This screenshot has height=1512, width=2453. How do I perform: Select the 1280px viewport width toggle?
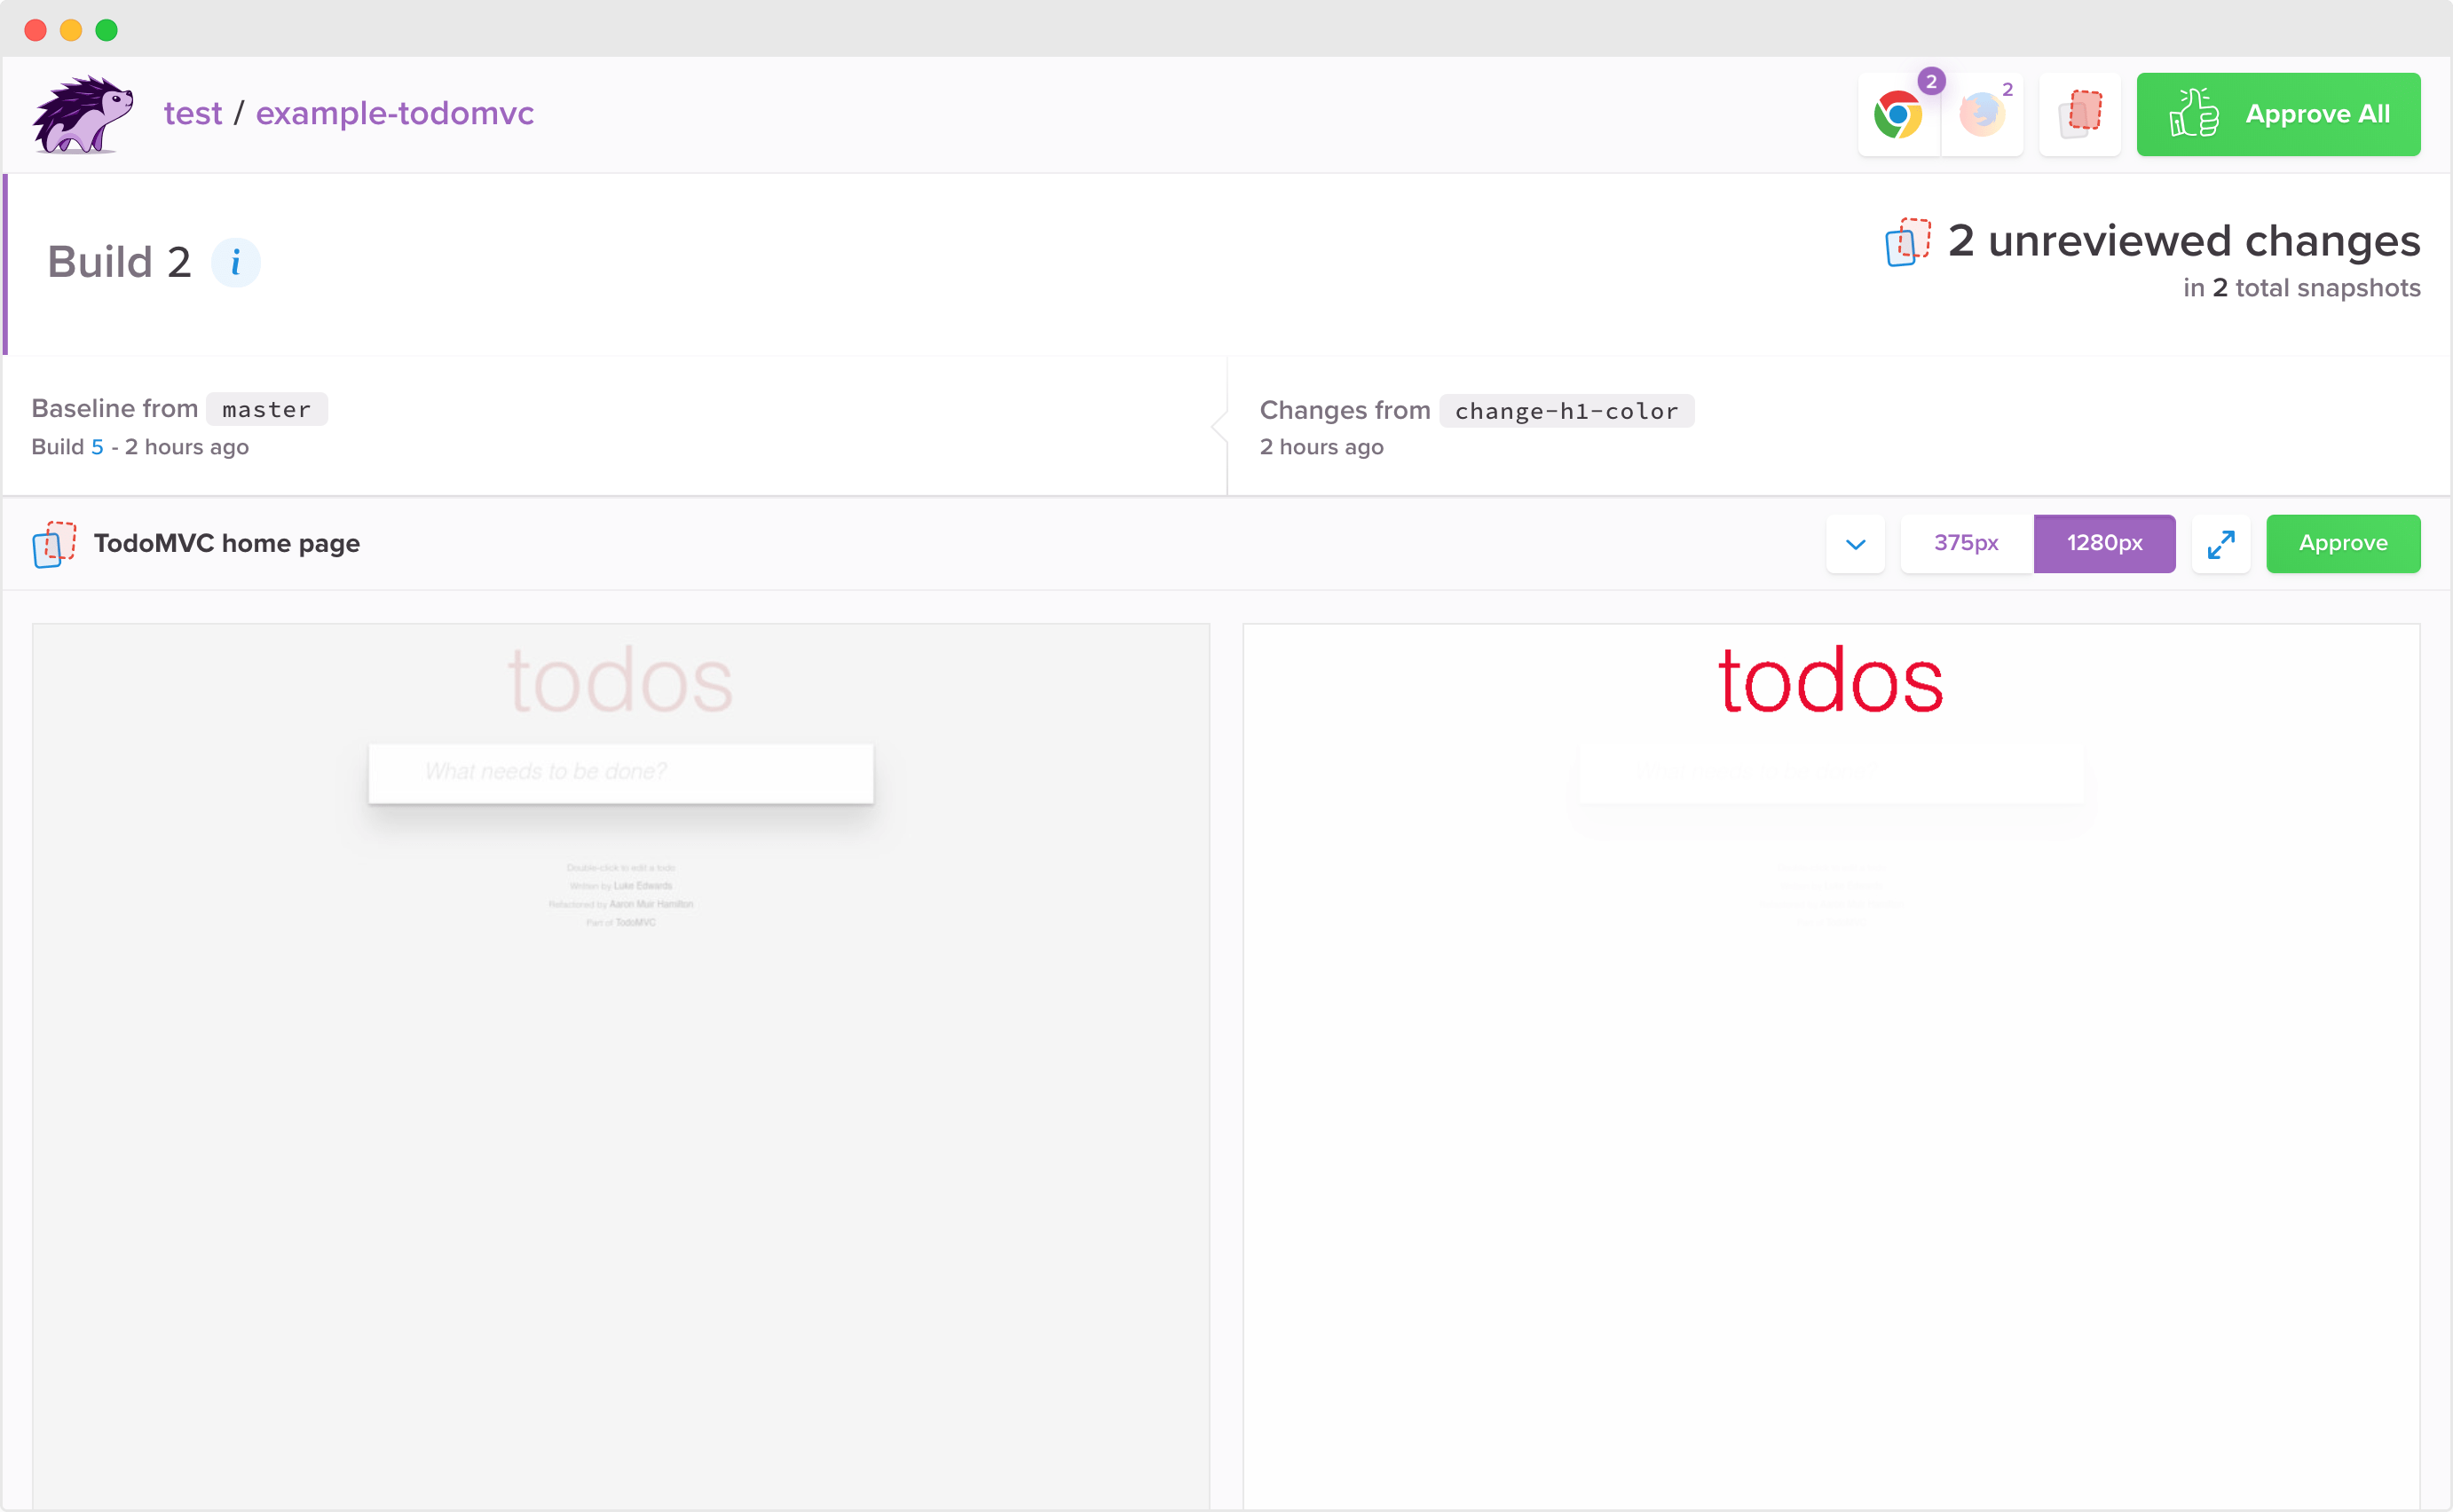pos(2104,543)
